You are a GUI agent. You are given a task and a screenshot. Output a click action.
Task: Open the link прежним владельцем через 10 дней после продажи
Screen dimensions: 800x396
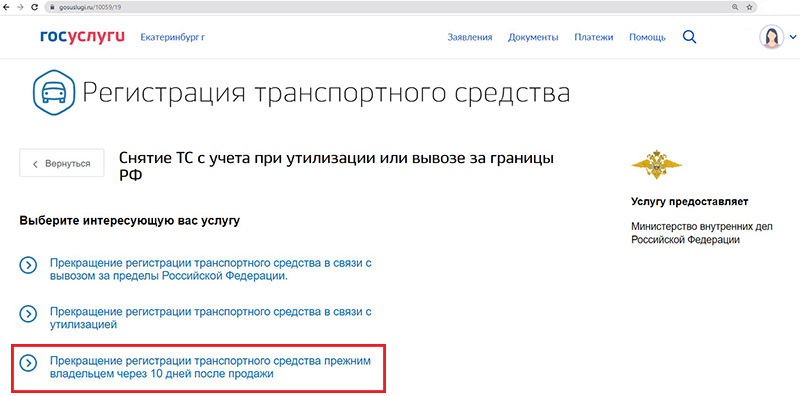pyautogui.click(x=210, y=367)
